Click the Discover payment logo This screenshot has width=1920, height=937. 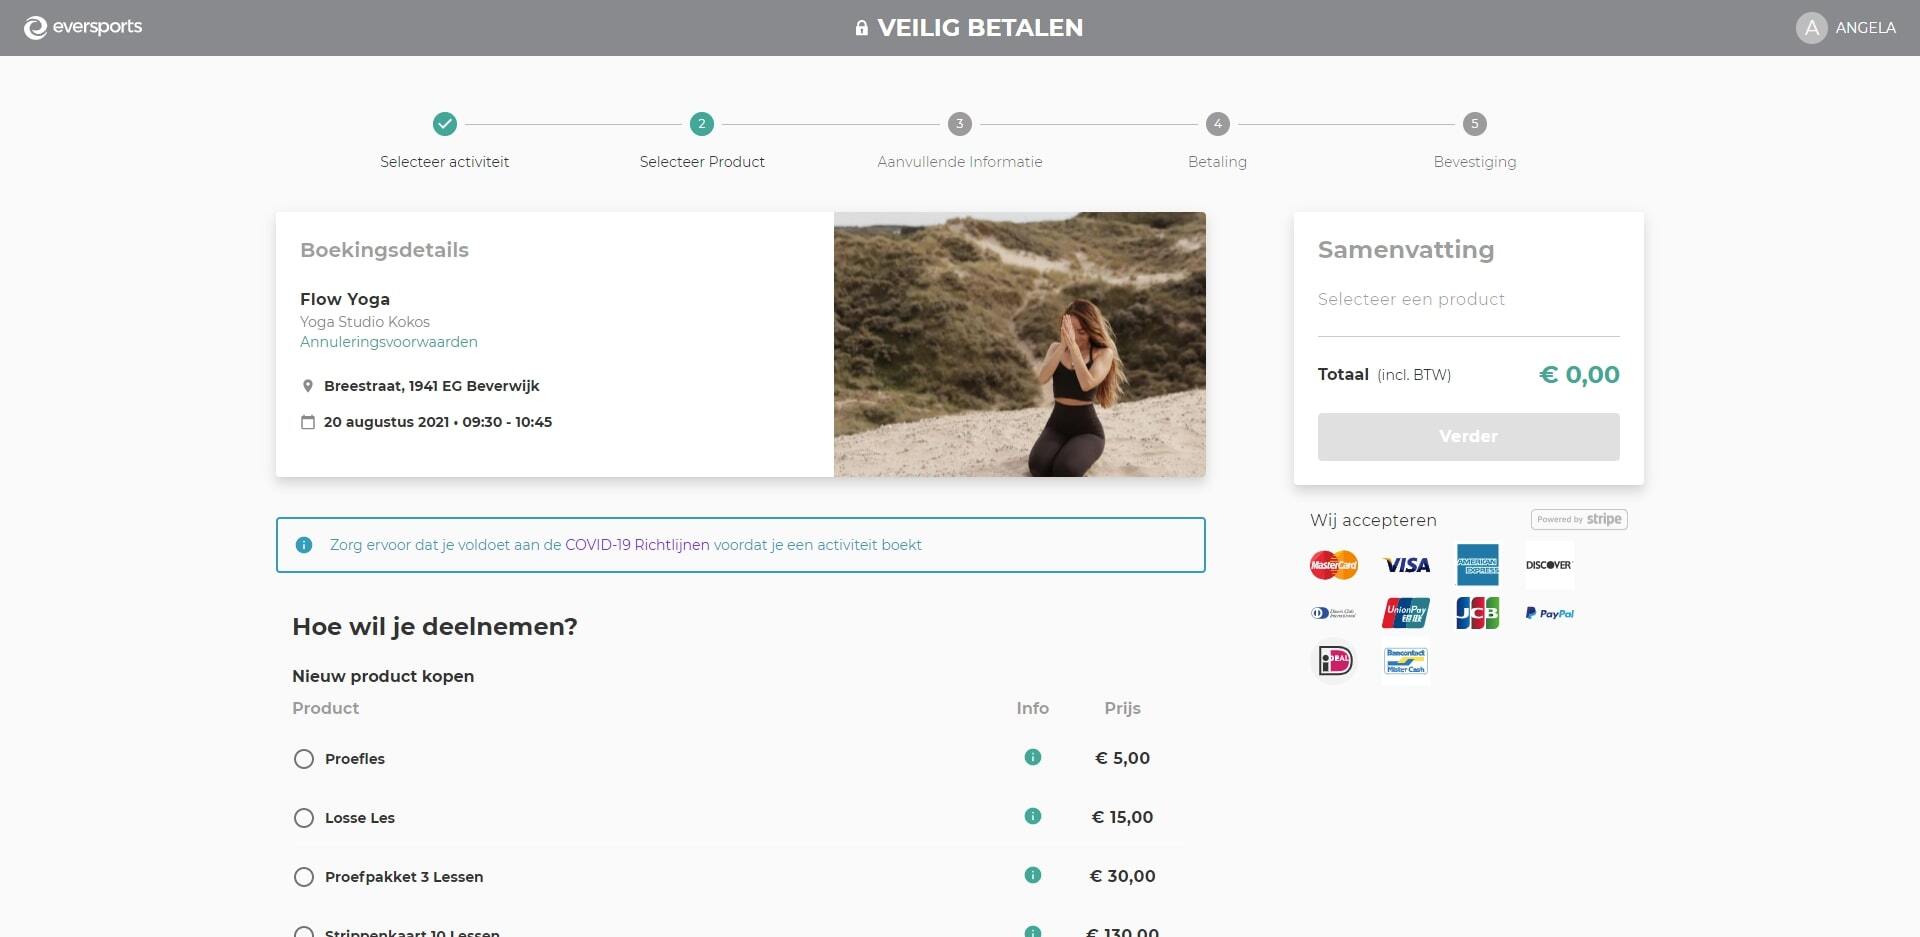coord(1549,565)
